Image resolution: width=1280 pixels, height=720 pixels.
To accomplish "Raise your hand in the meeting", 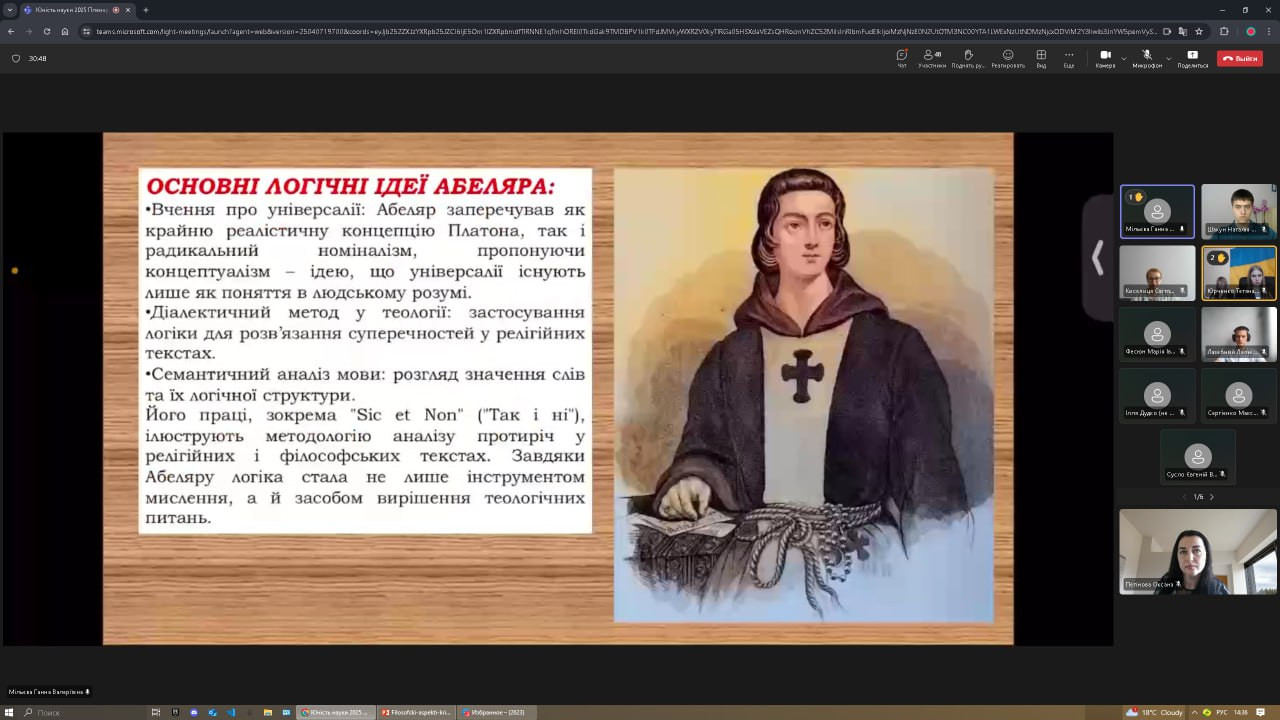I will coord(968,58).
